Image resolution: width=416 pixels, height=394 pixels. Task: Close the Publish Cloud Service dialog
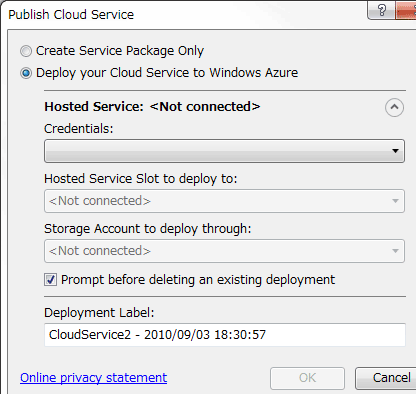(x=406, y=10)
